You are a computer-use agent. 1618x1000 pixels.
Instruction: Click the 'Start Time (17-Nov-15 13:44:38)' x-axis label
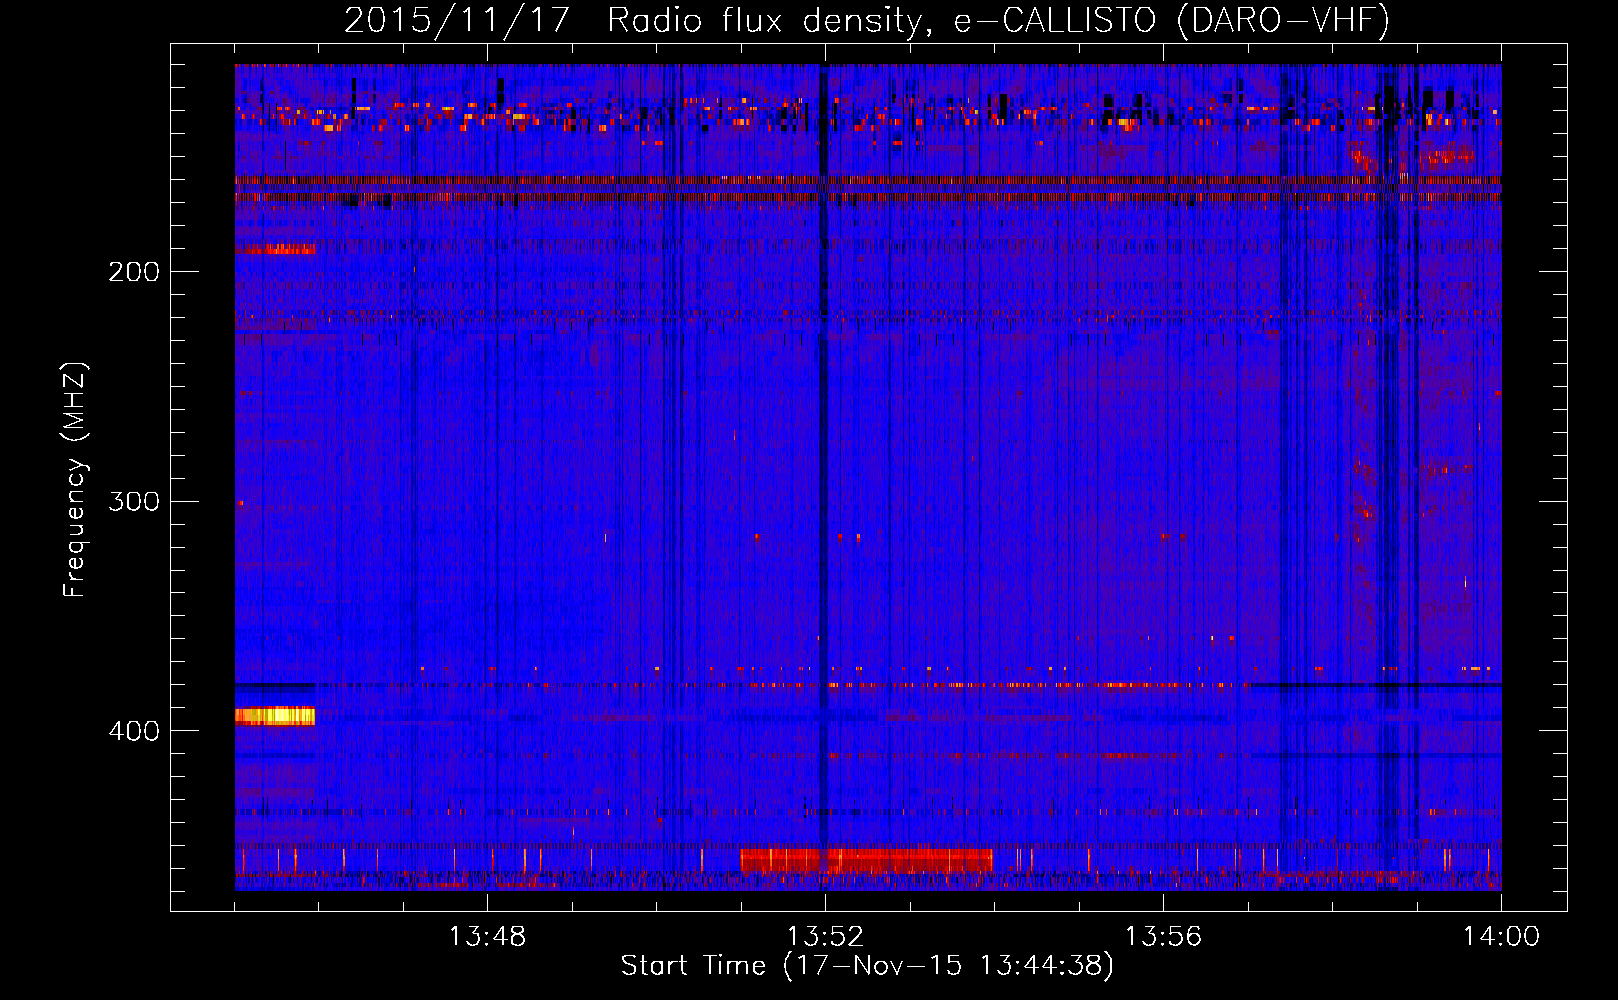[867, 966]
